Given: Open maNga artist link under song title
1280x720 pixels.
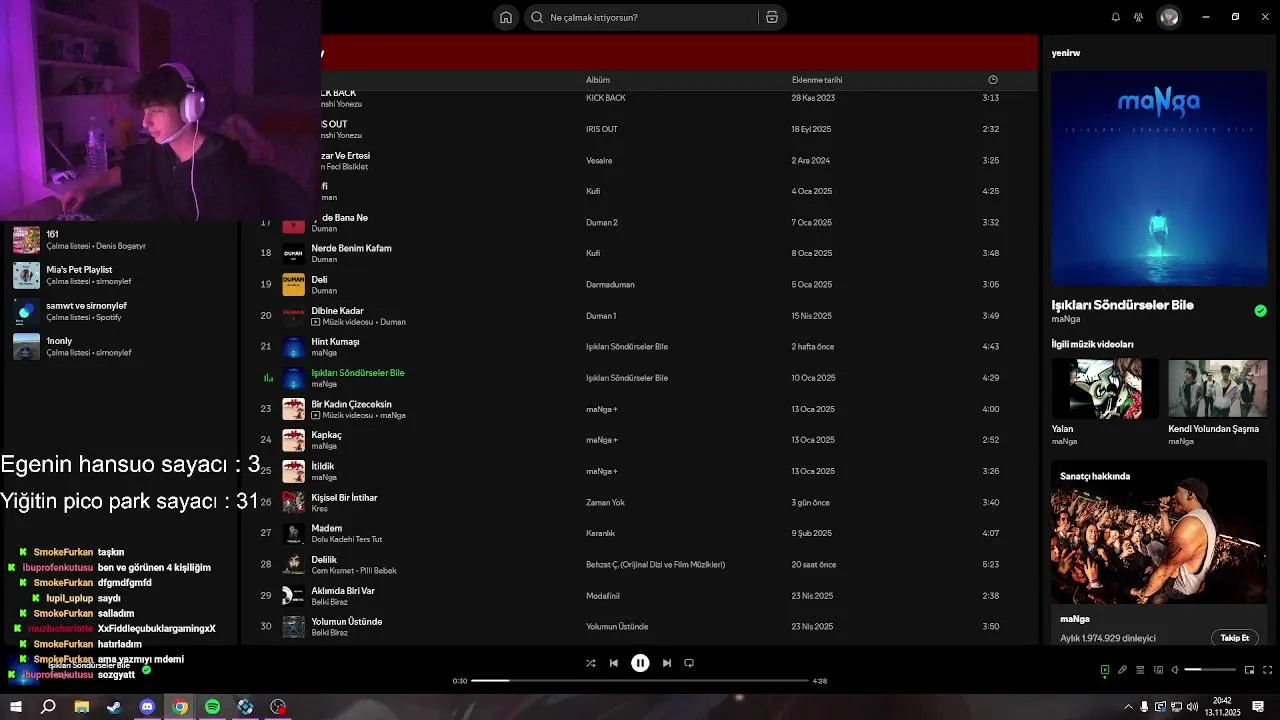Looking at the screenshot, I should point(1066,319).
